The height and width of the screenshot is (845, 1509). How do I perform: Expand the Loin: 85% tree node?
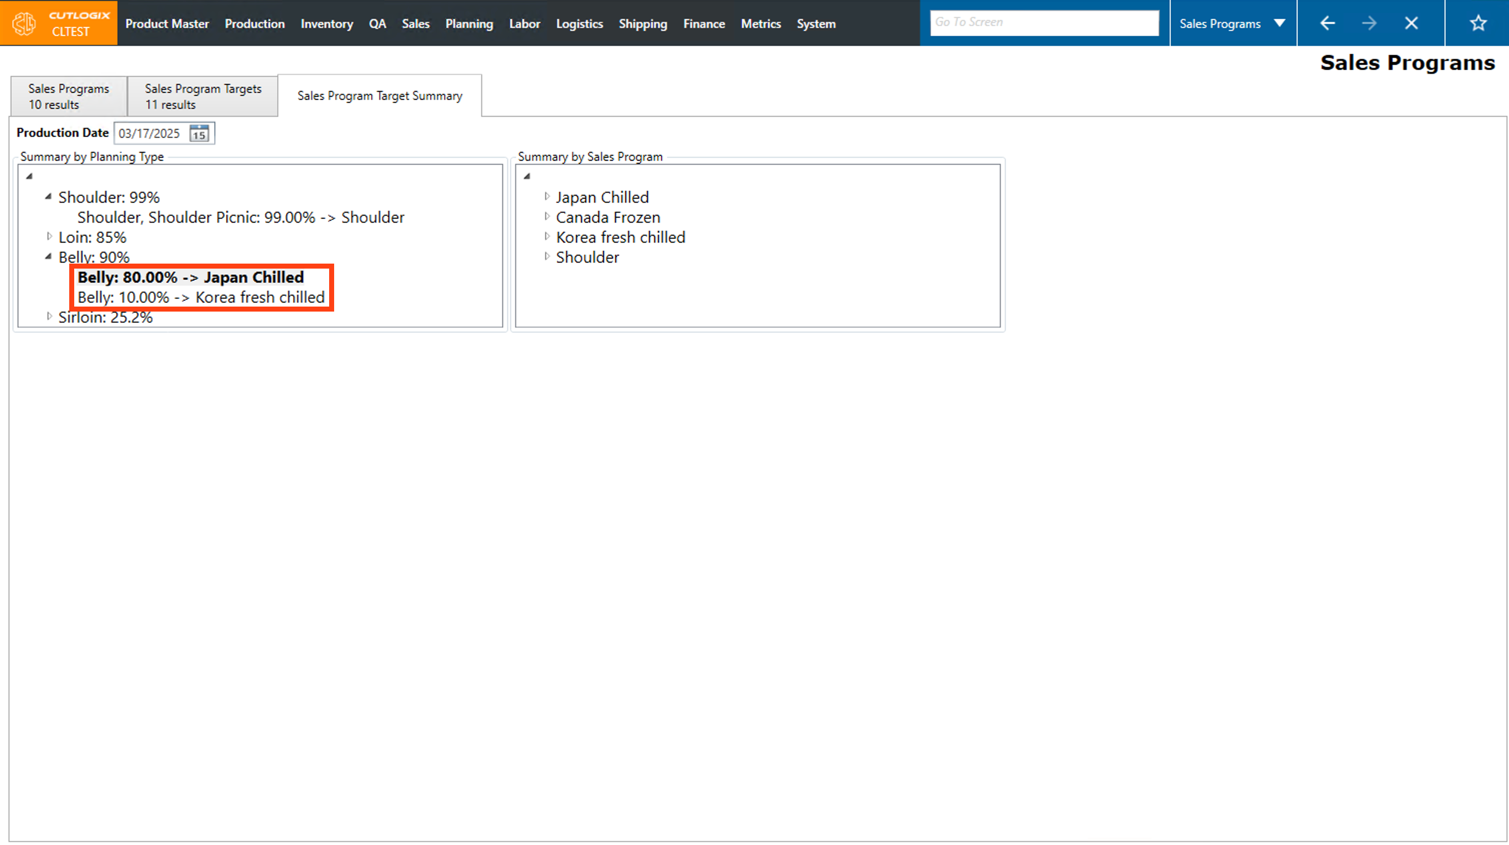point(49,237)
